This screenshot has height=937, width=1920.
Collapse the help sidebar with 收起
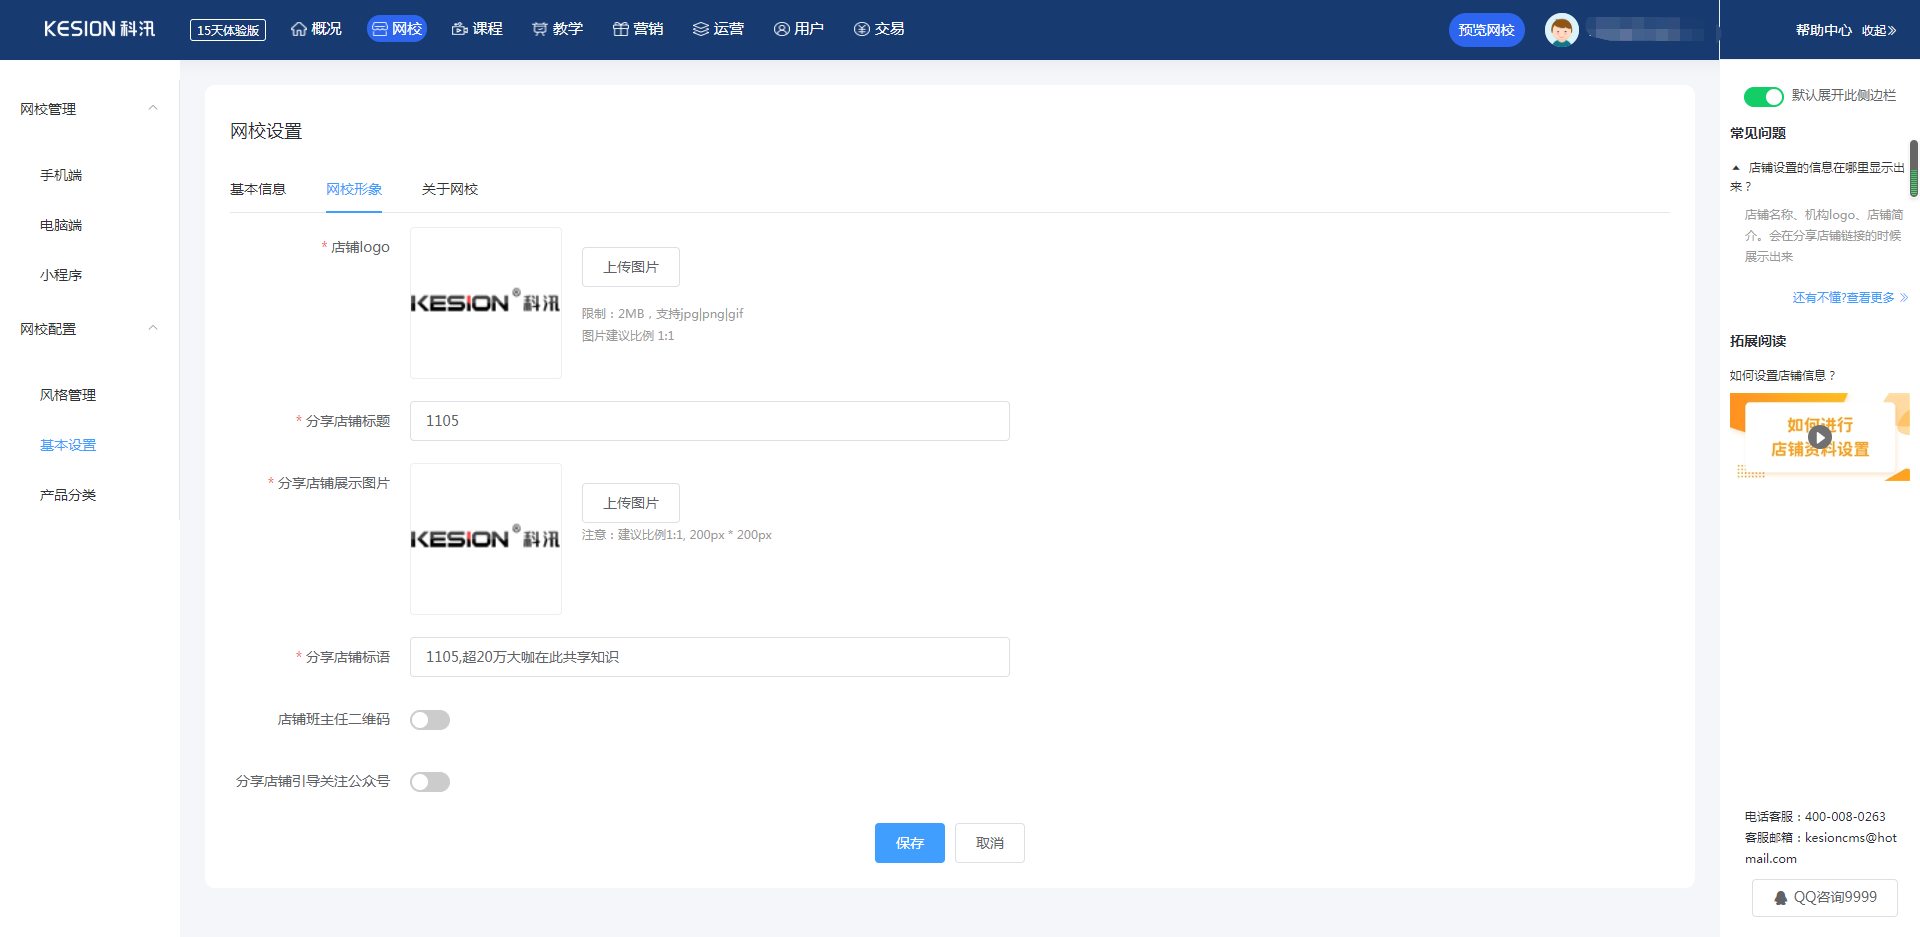(x=1879, y=30)
